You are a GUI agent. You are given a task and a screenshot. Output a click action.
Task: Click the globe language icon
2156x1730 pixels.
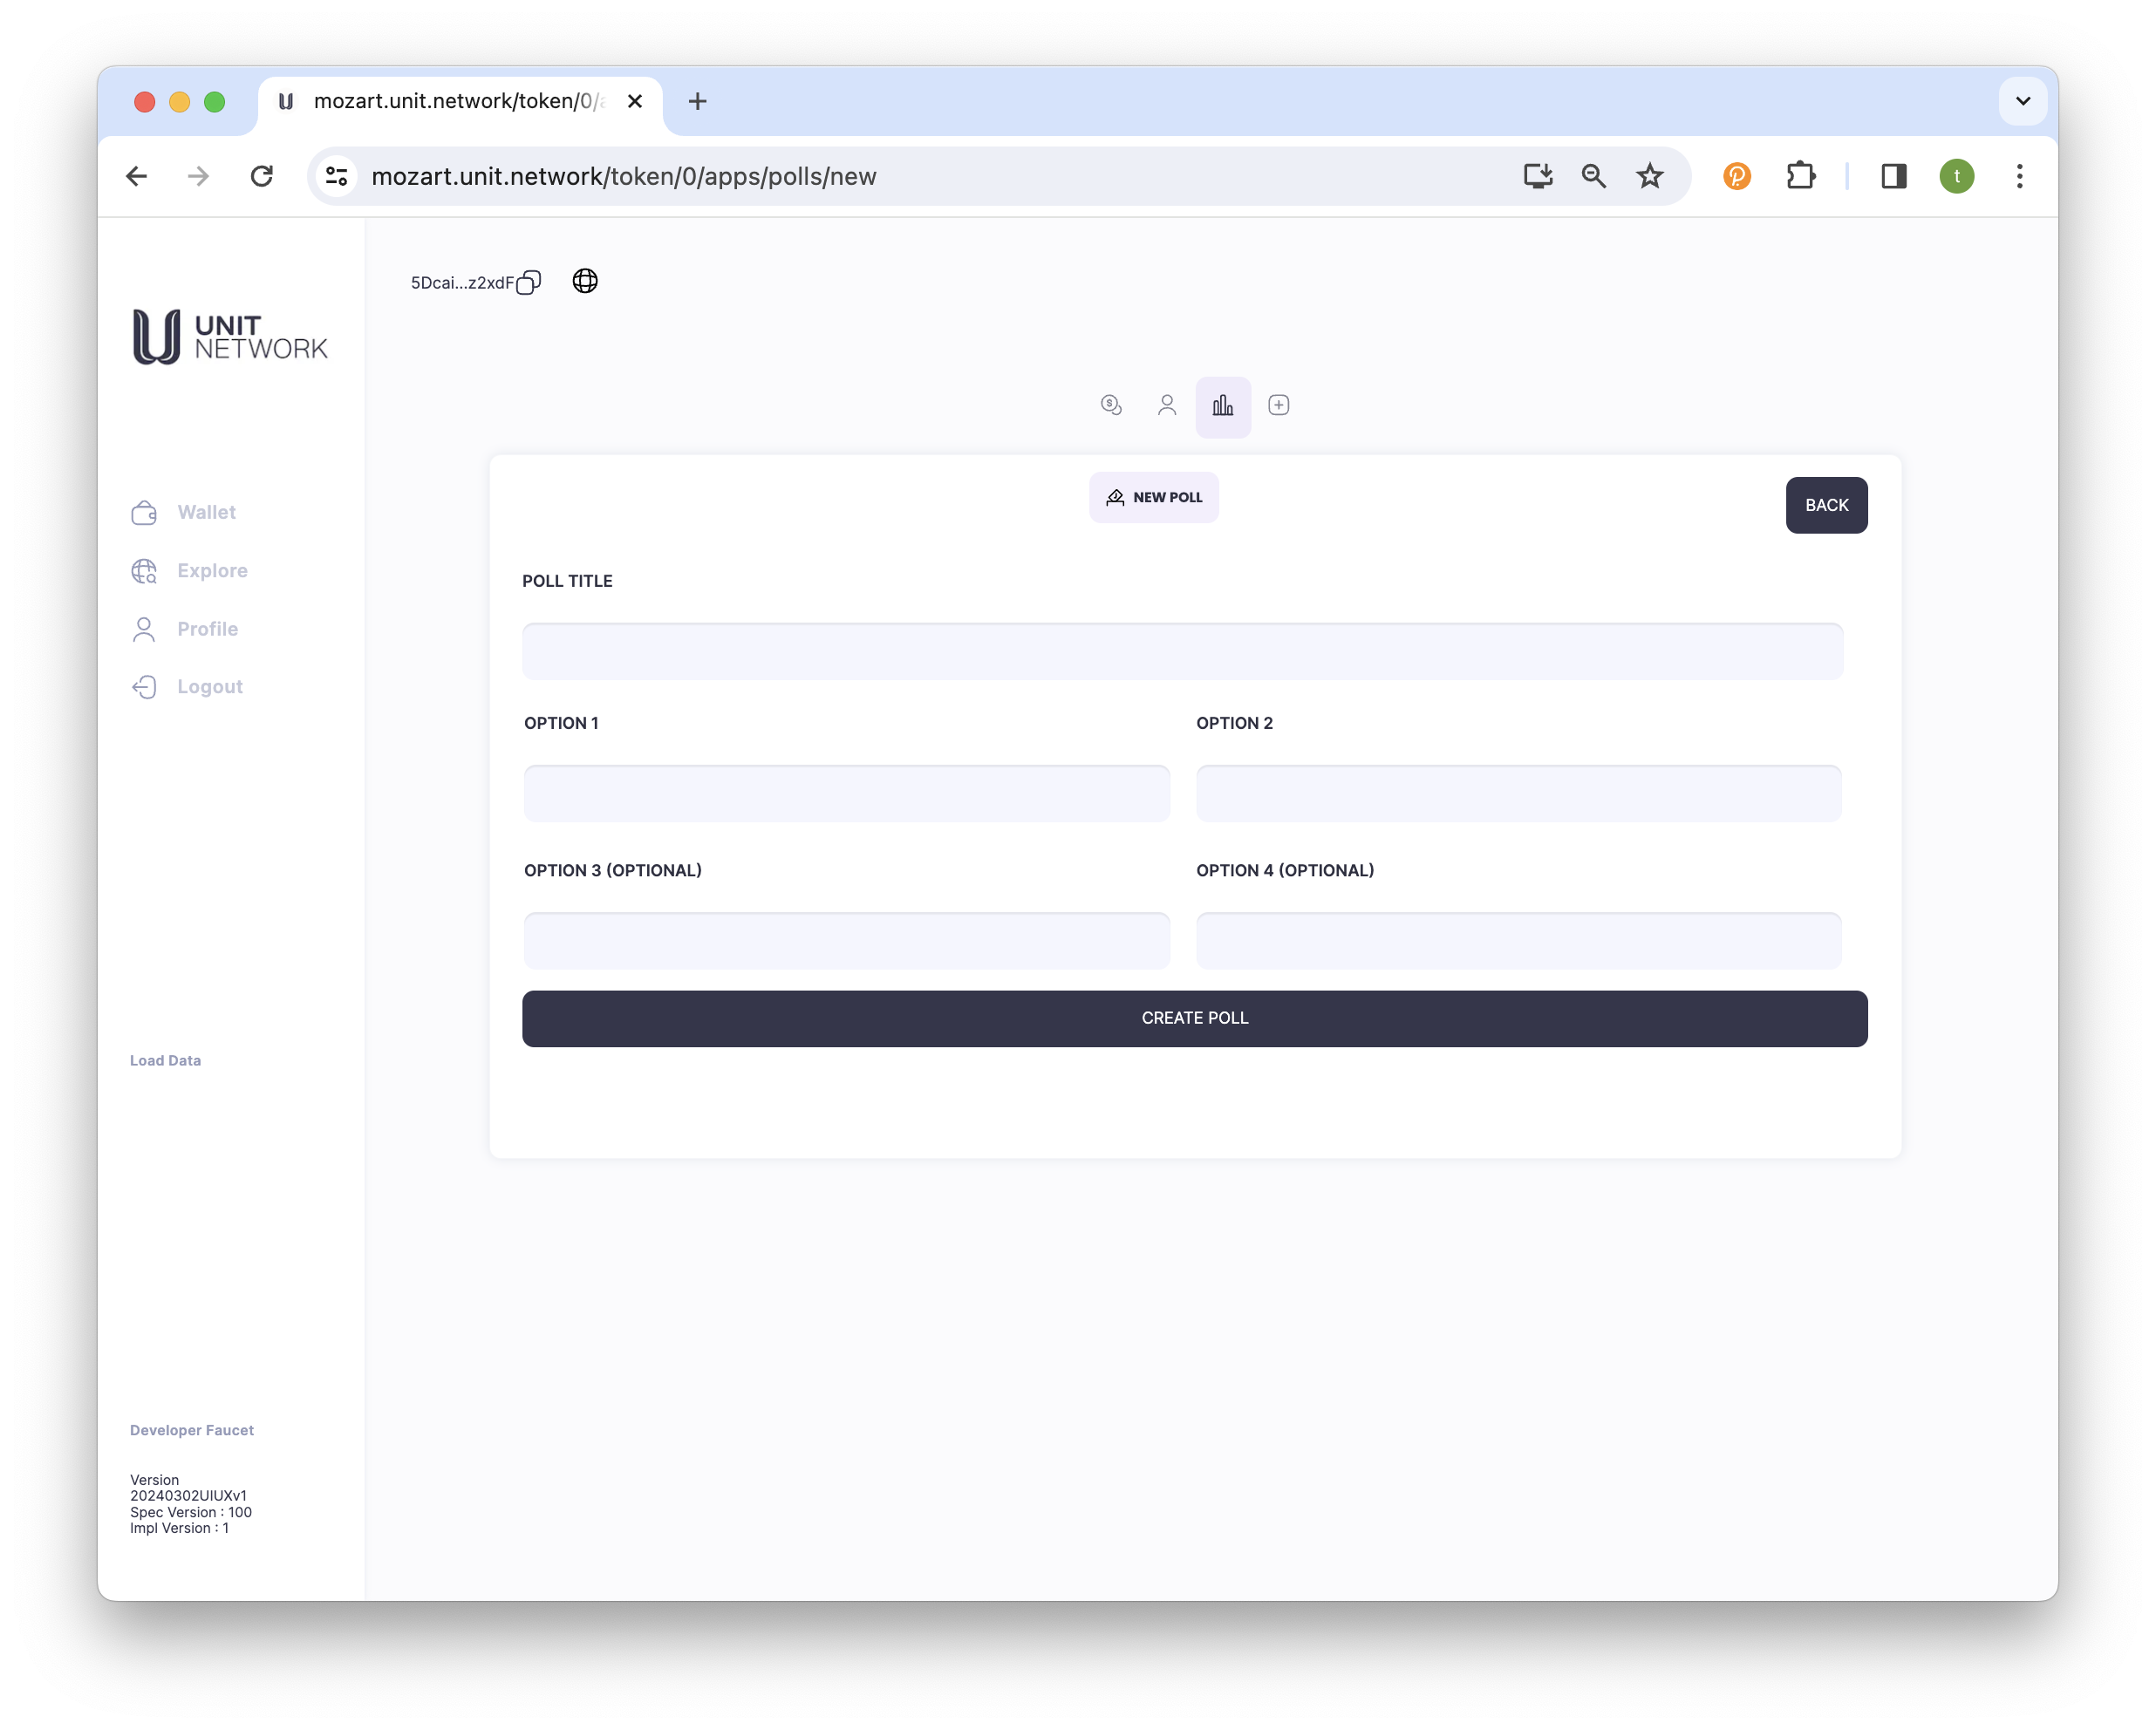click(585, 281)
